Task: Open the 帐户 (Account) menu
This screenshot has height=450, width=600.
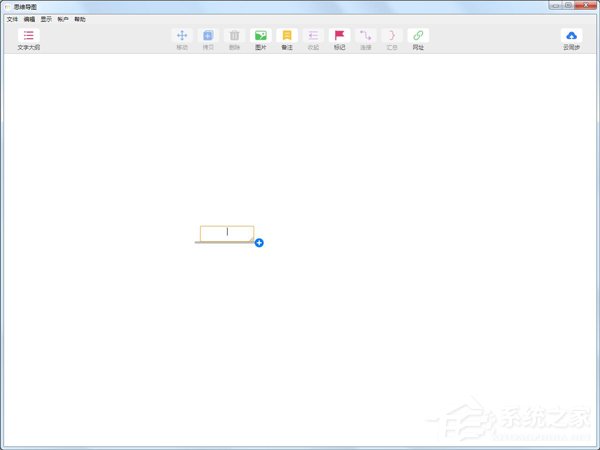Action: tap(63, 19)
